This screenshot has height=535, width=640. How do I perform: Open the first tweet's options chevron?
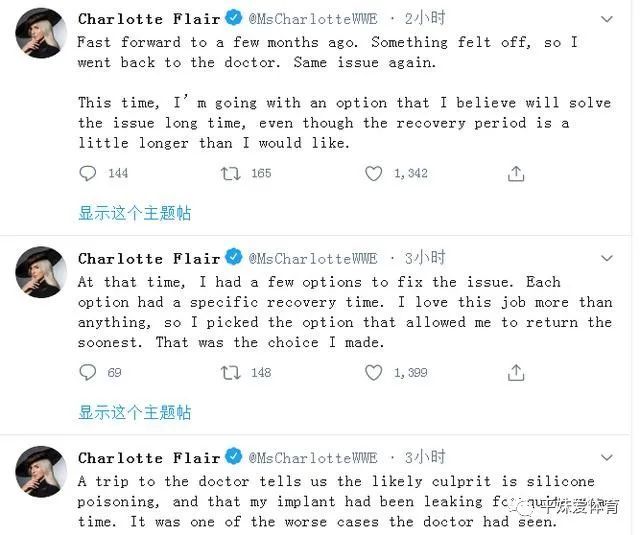607,19
